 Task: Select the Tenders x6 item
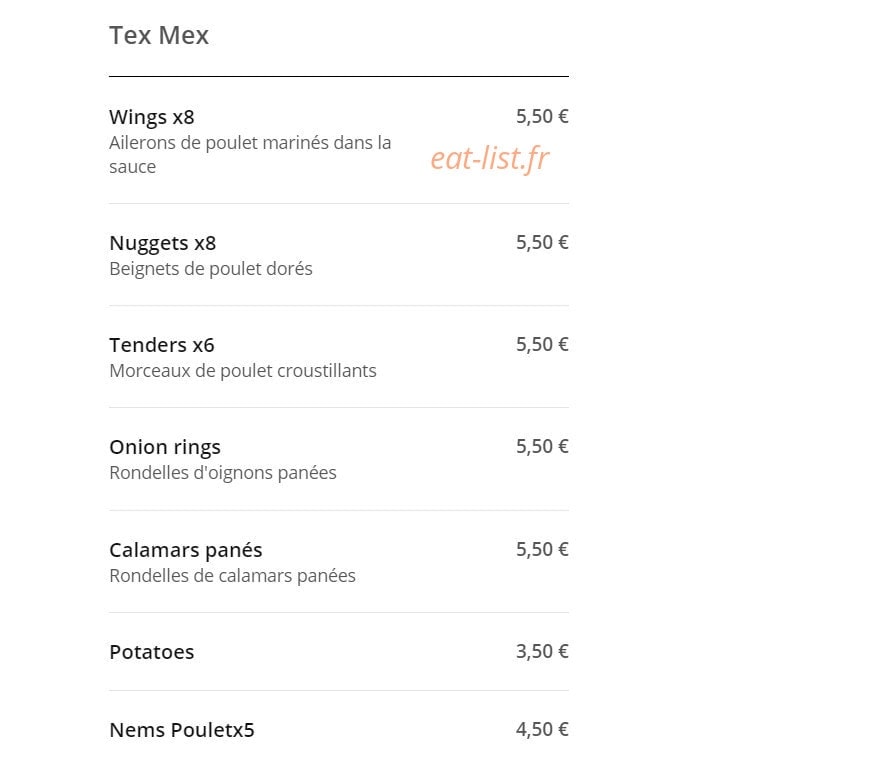[x=162, y=344]
